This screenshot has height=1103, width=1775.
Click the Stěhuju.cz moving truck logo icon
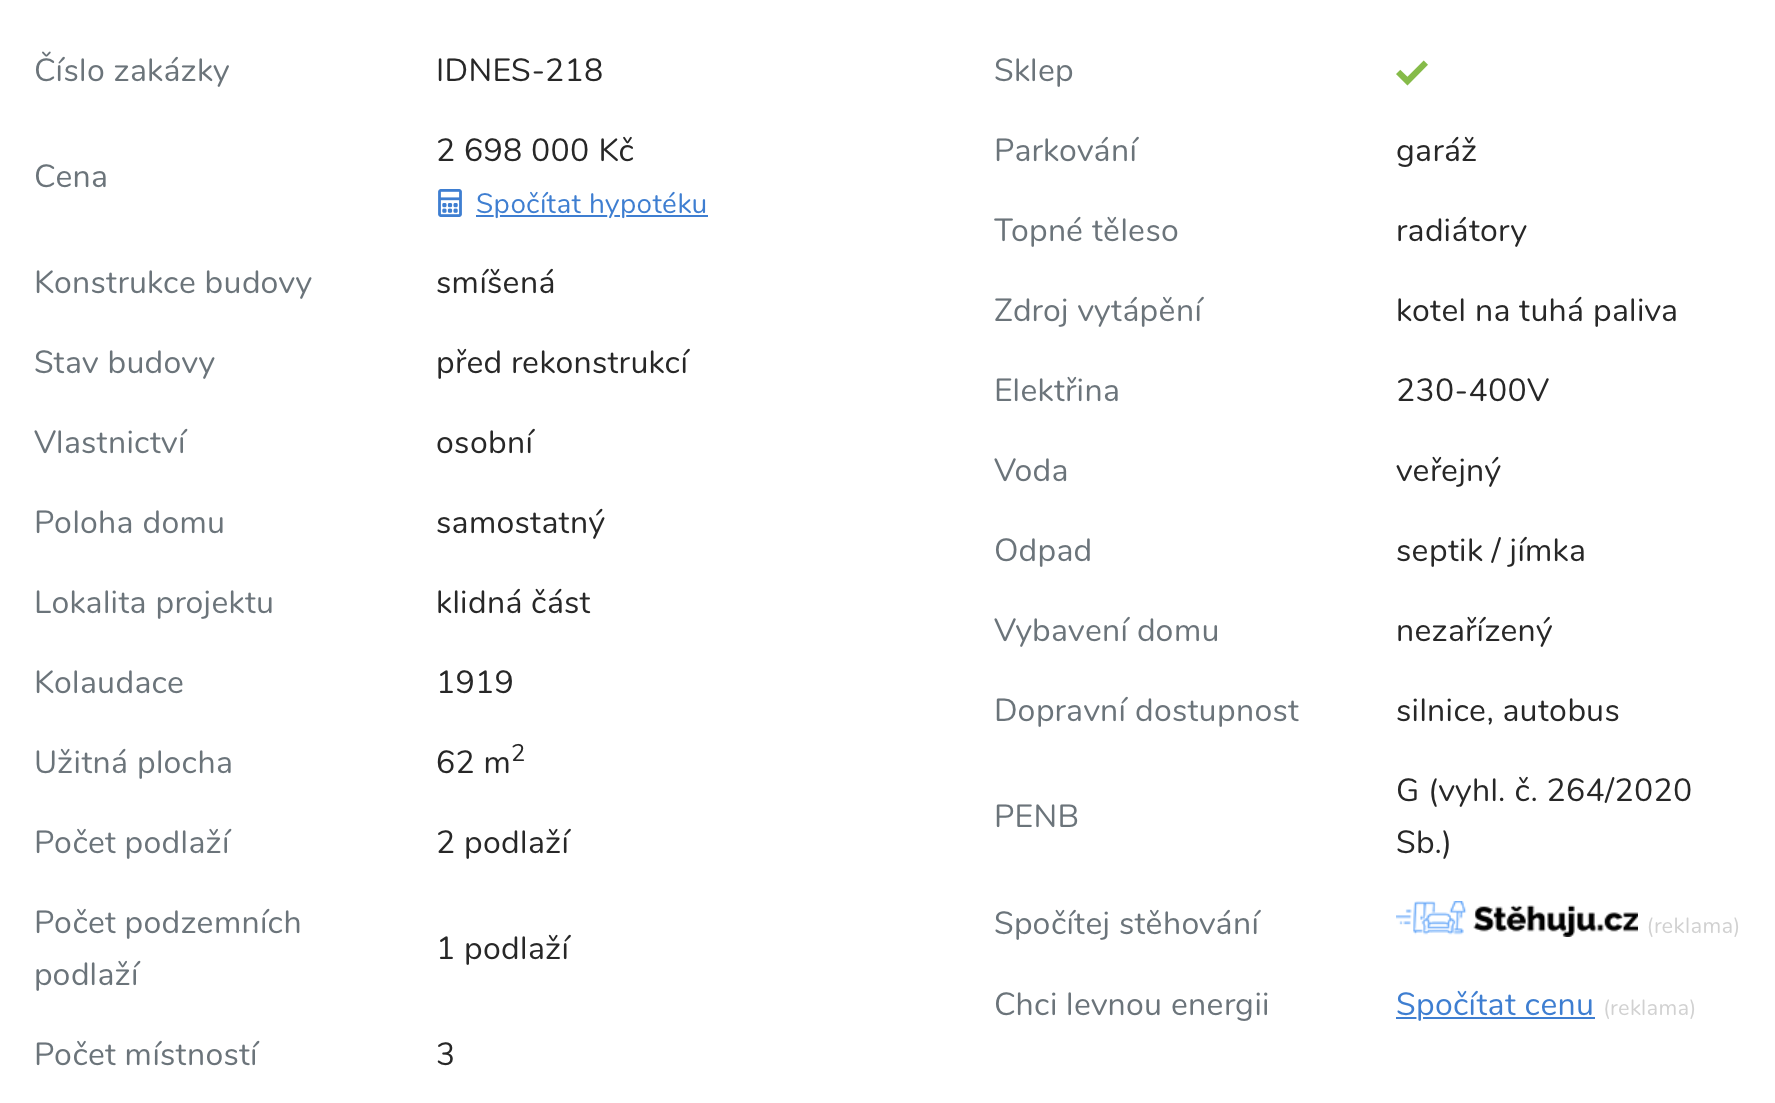1431,918
